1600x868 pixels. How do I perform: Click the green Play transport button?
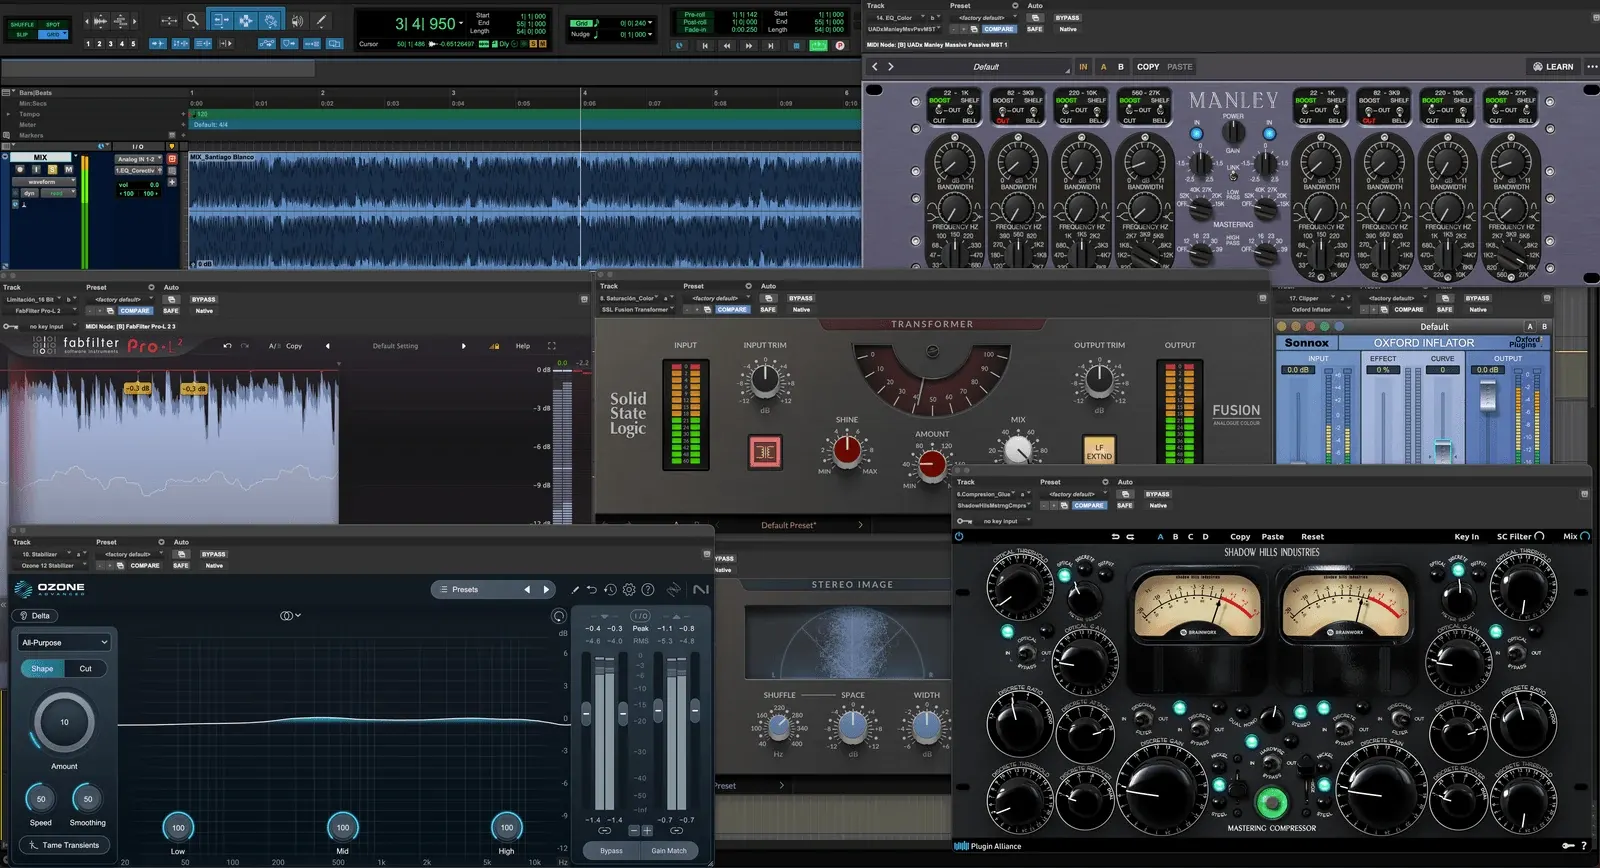tap(818, 45)
